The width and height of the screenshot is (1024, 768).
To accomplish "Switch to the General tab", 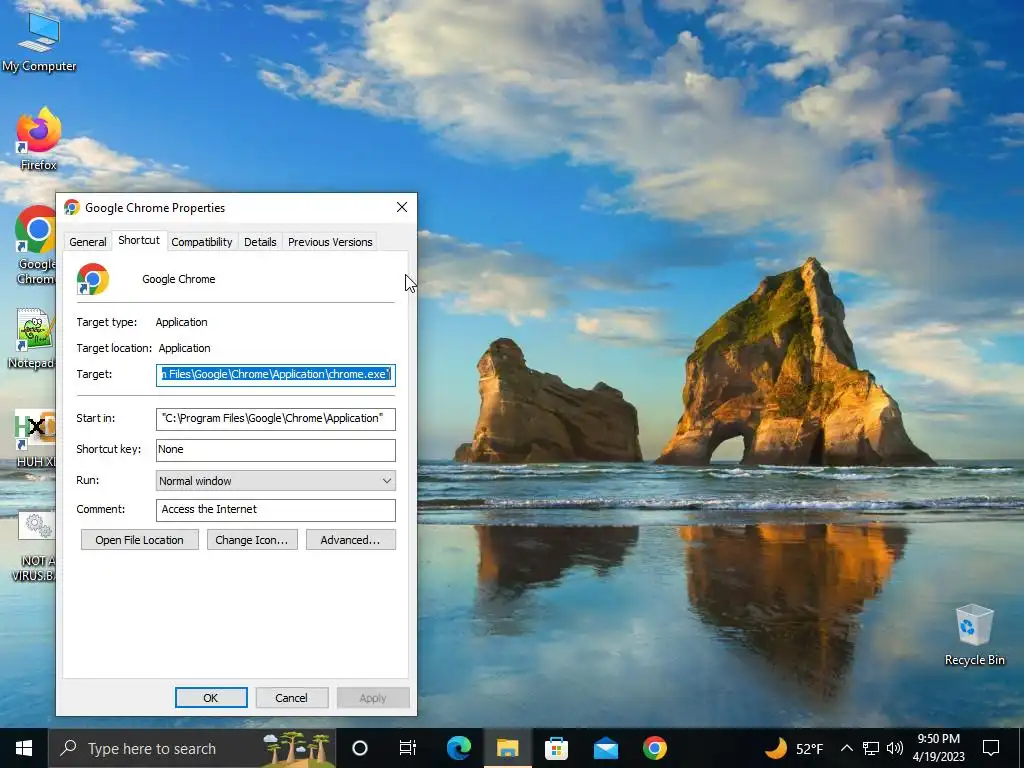I will tap(88, 242).
